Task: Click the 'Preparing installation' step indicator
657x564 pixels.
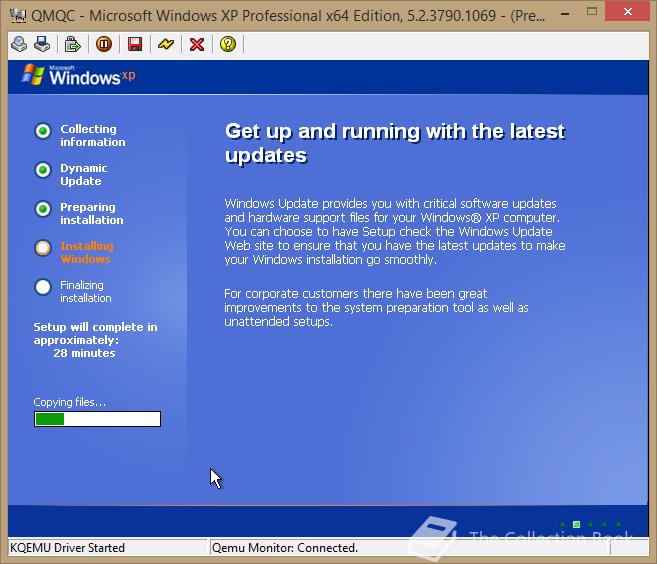Action: coord(43,209)
